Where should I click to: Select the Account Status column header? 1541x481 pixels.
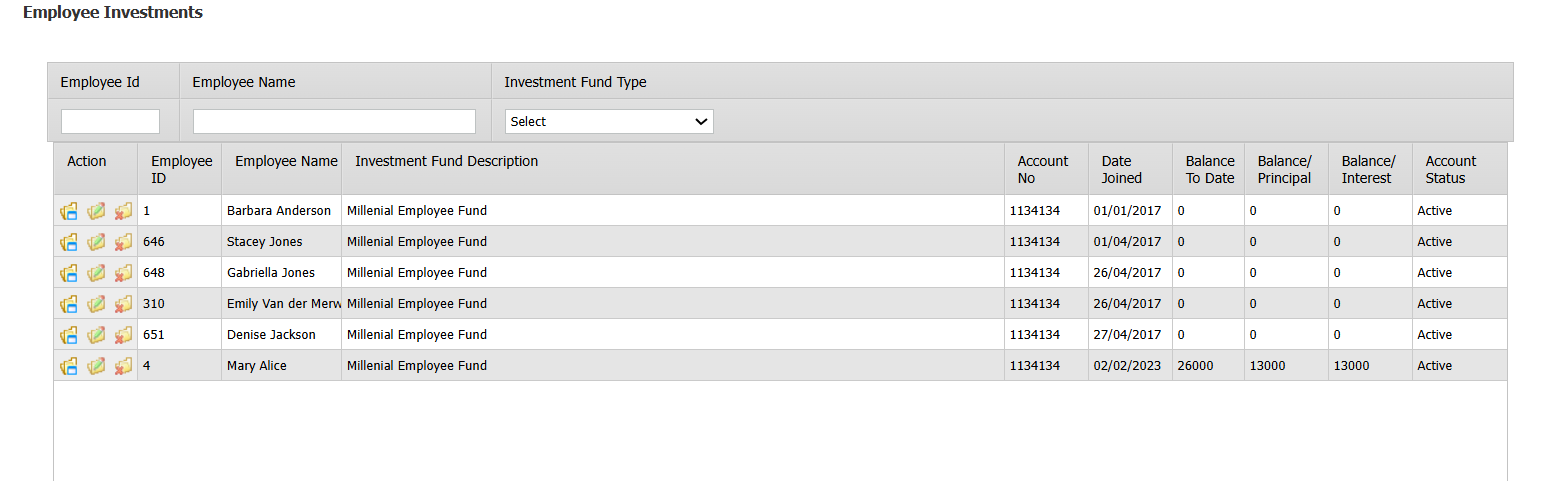pyautogui.click(x=1450, y=169)
